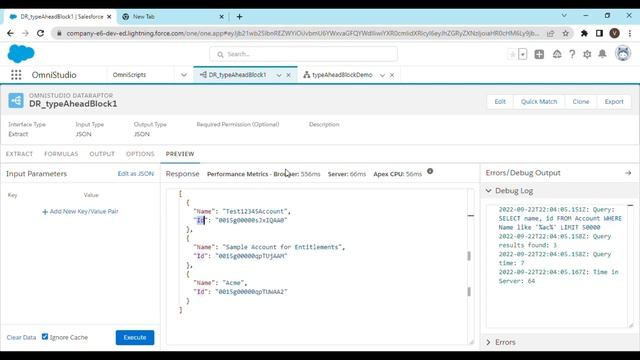Open browser Extensions puzzle icon
Image resolution: width=640 pixels, height=360 pixels.
tap(584, 33)
